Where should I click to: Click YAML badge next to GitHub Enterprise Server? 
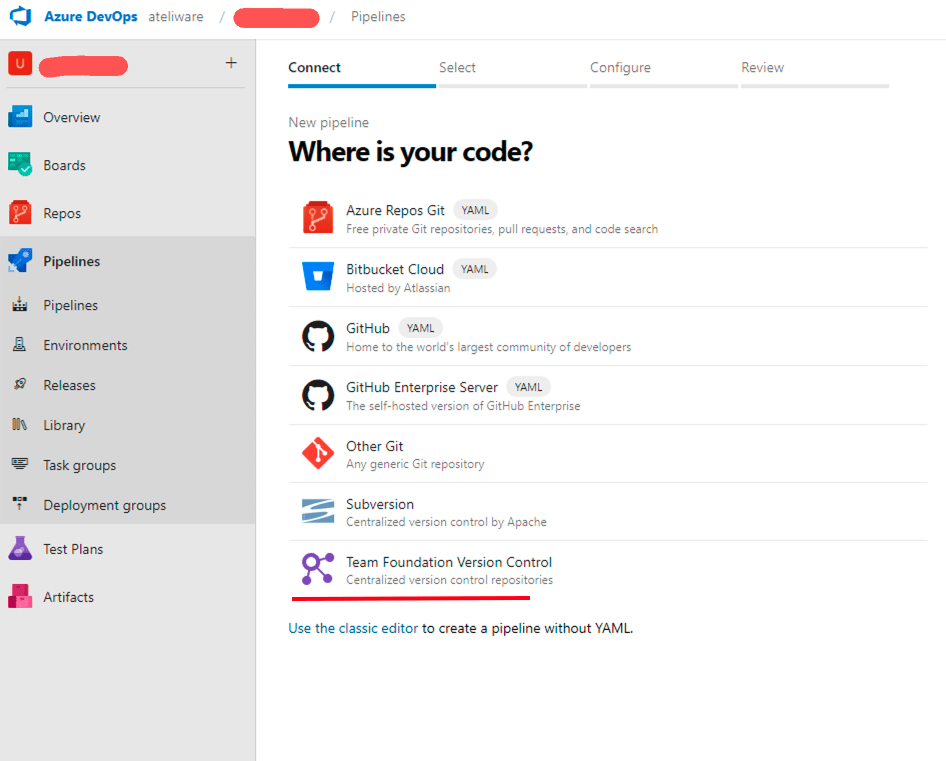[x=529, y=387]
